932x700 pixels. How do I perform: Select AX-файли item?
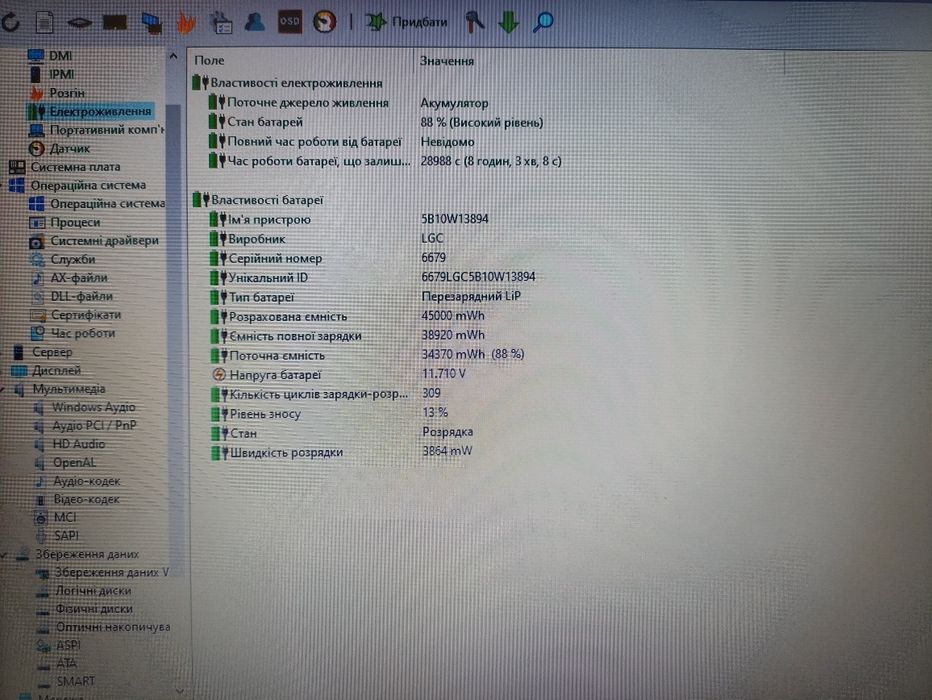pyautogui.click(x=78, y=278)
